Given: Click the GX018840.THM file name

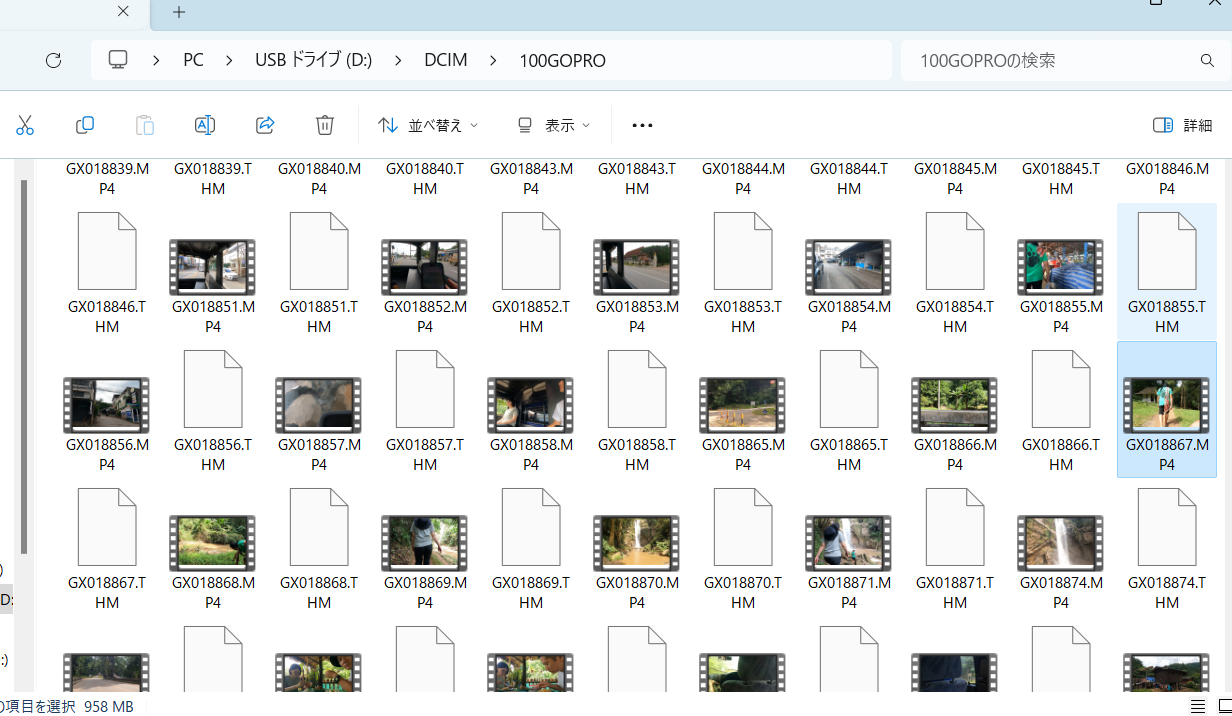Looking at the screenshot, I should (425, 178).
